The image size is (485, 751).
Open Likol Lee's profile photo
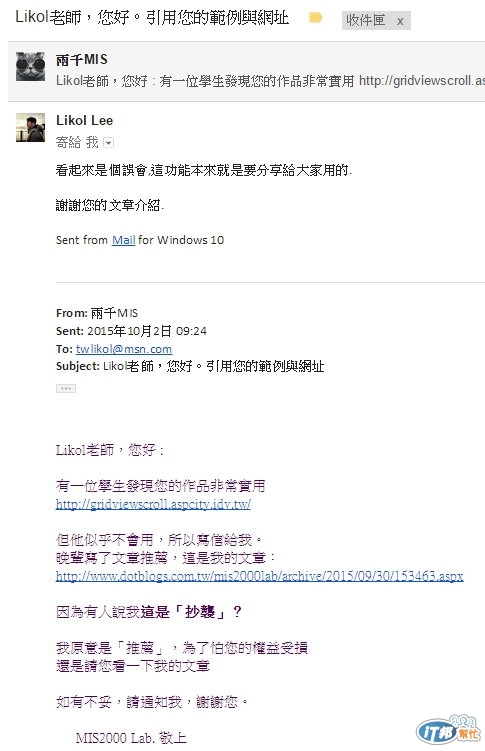31,127
